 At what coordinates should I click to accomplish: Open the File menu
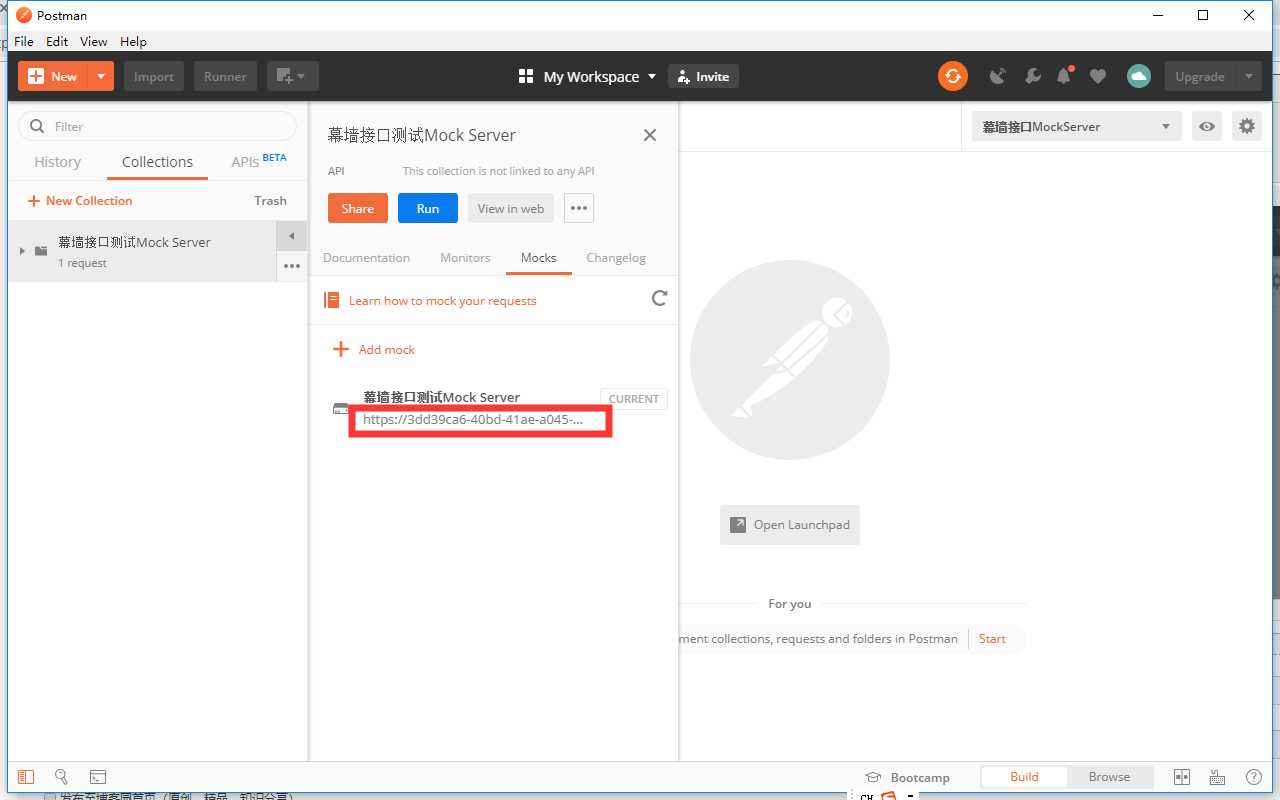point(24,42)
